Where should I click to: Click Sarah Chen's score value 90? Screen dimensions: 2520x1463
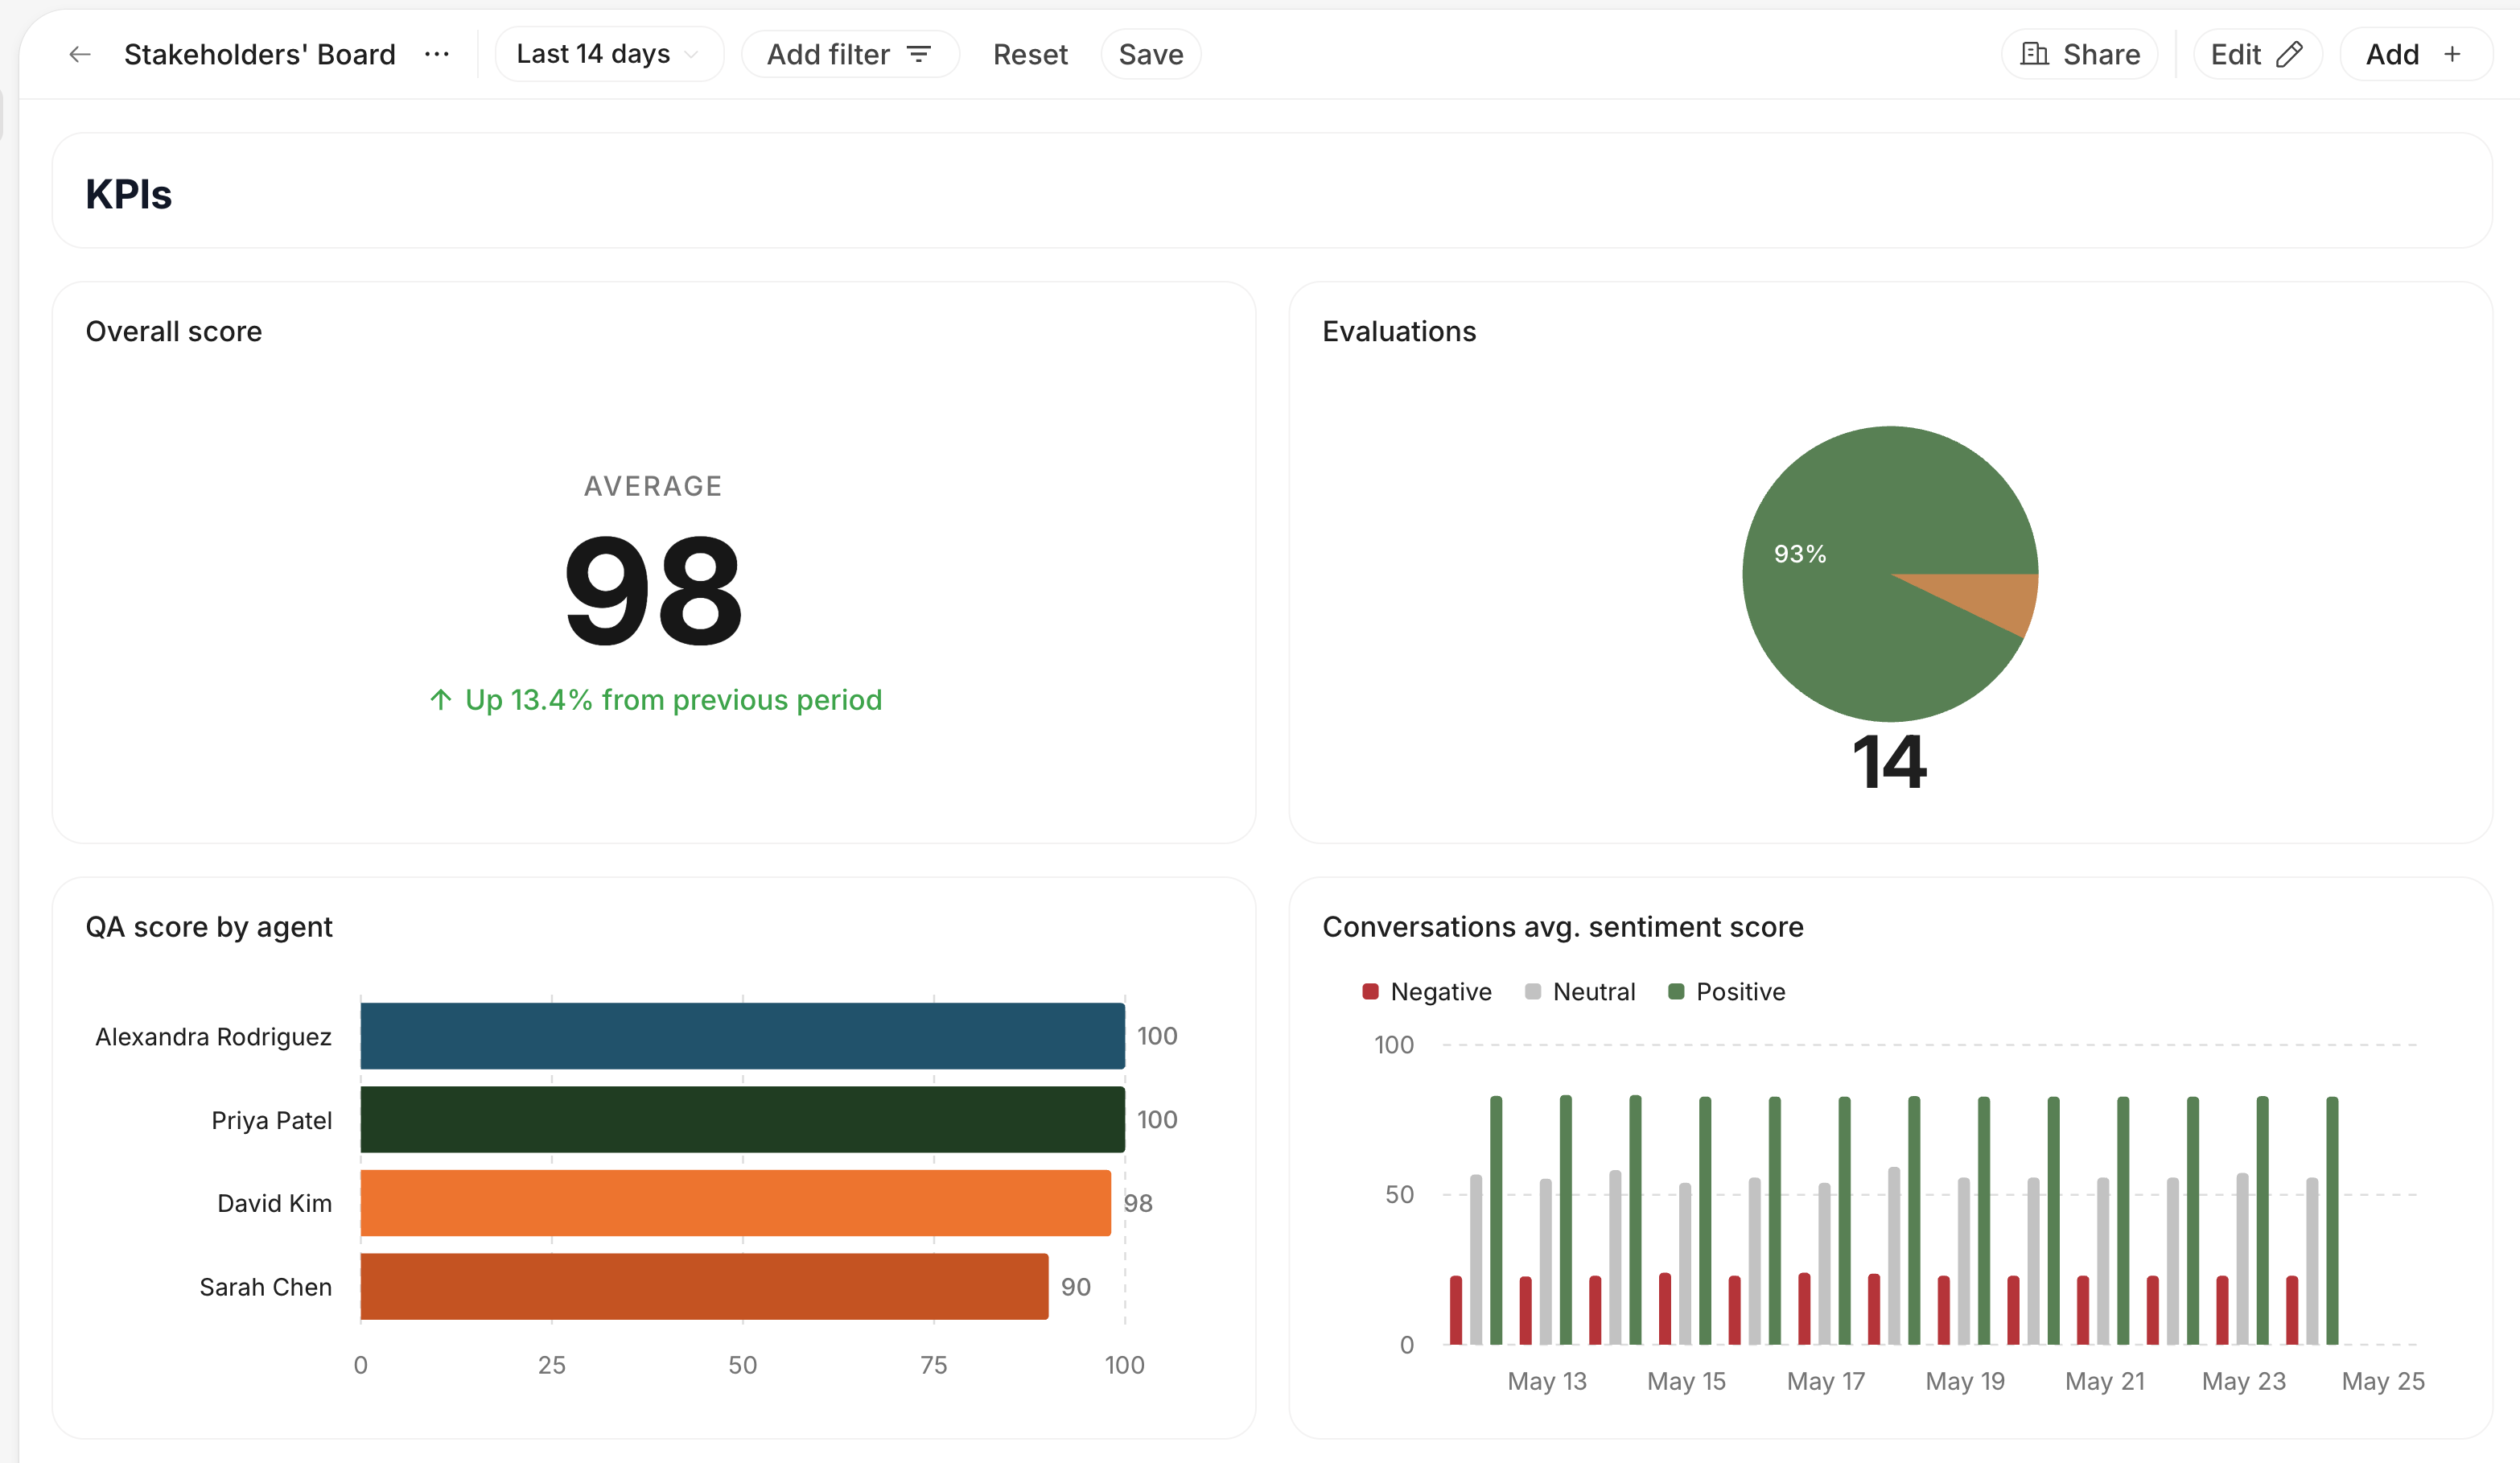click(1076, 1287)
